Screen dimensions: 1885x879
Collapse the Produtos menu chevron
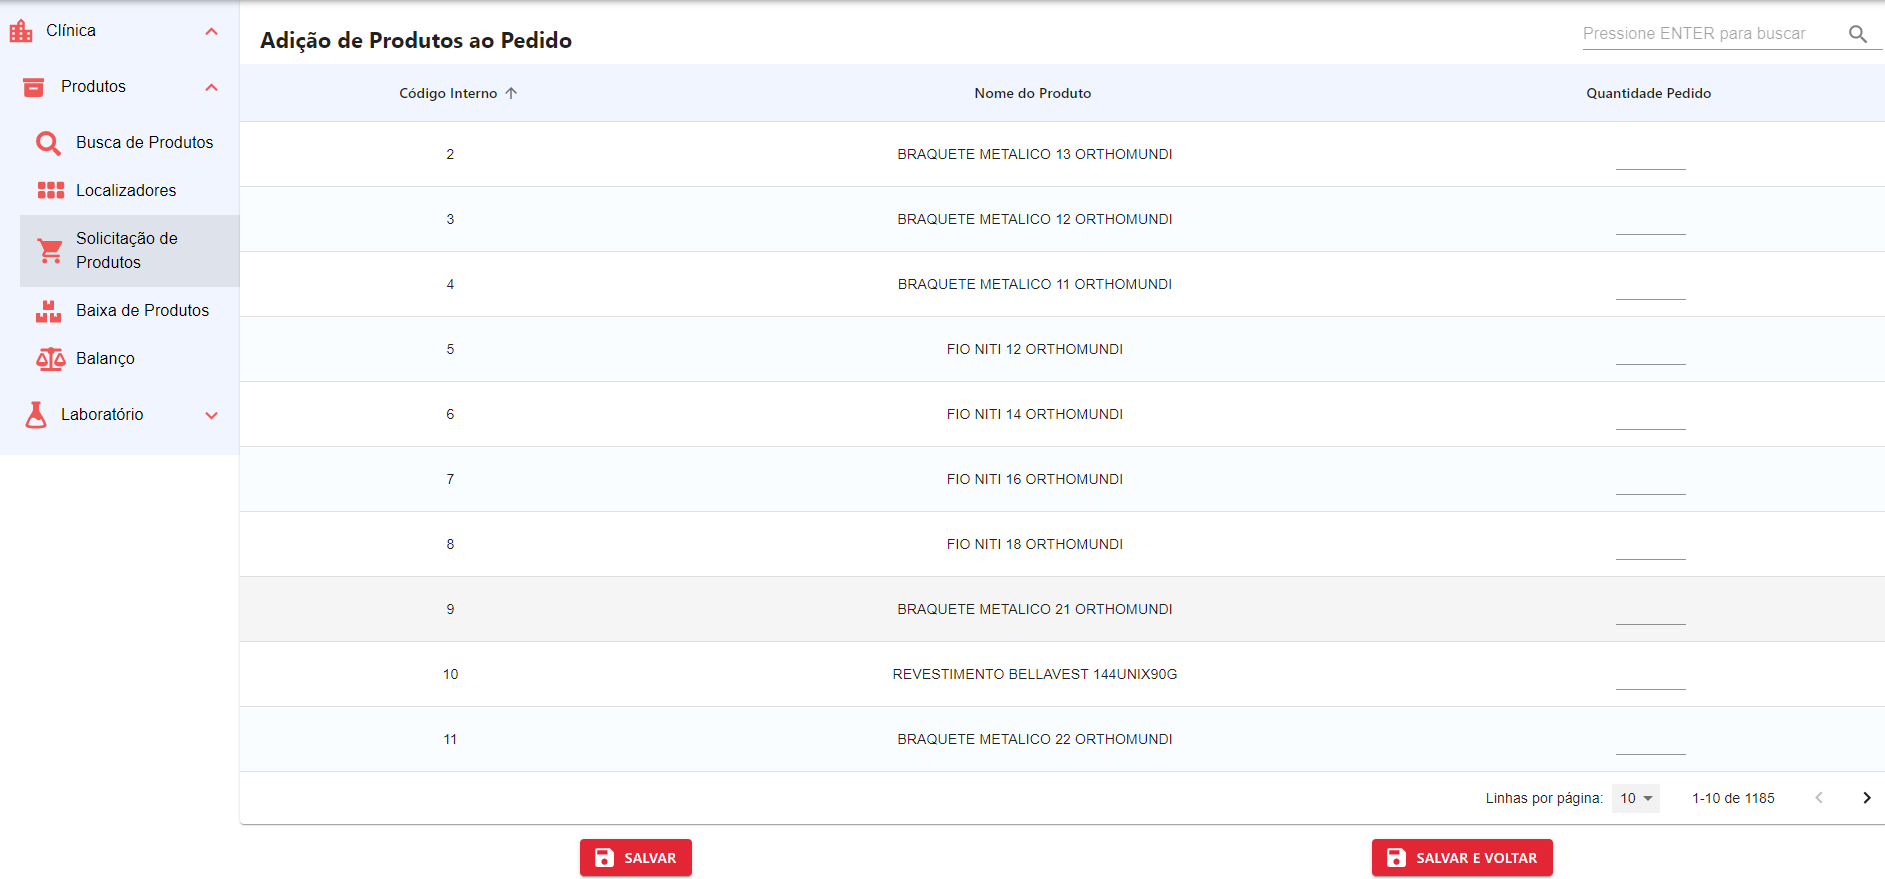[x=211, y=87]
